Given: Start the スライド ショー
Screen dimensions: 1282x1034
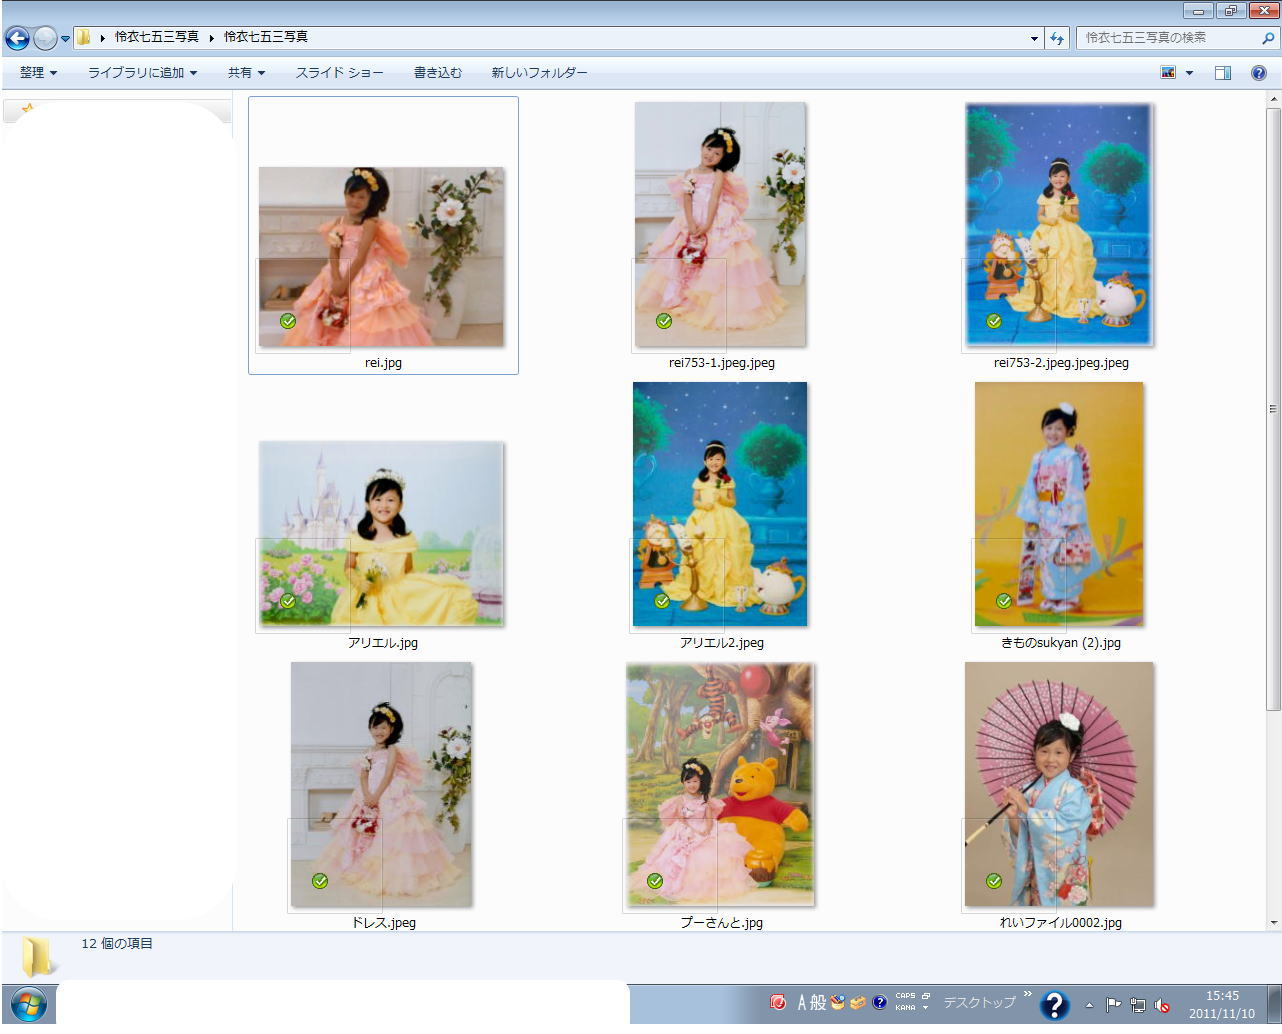Looking at the screenshot, I should tap(339, 73).
